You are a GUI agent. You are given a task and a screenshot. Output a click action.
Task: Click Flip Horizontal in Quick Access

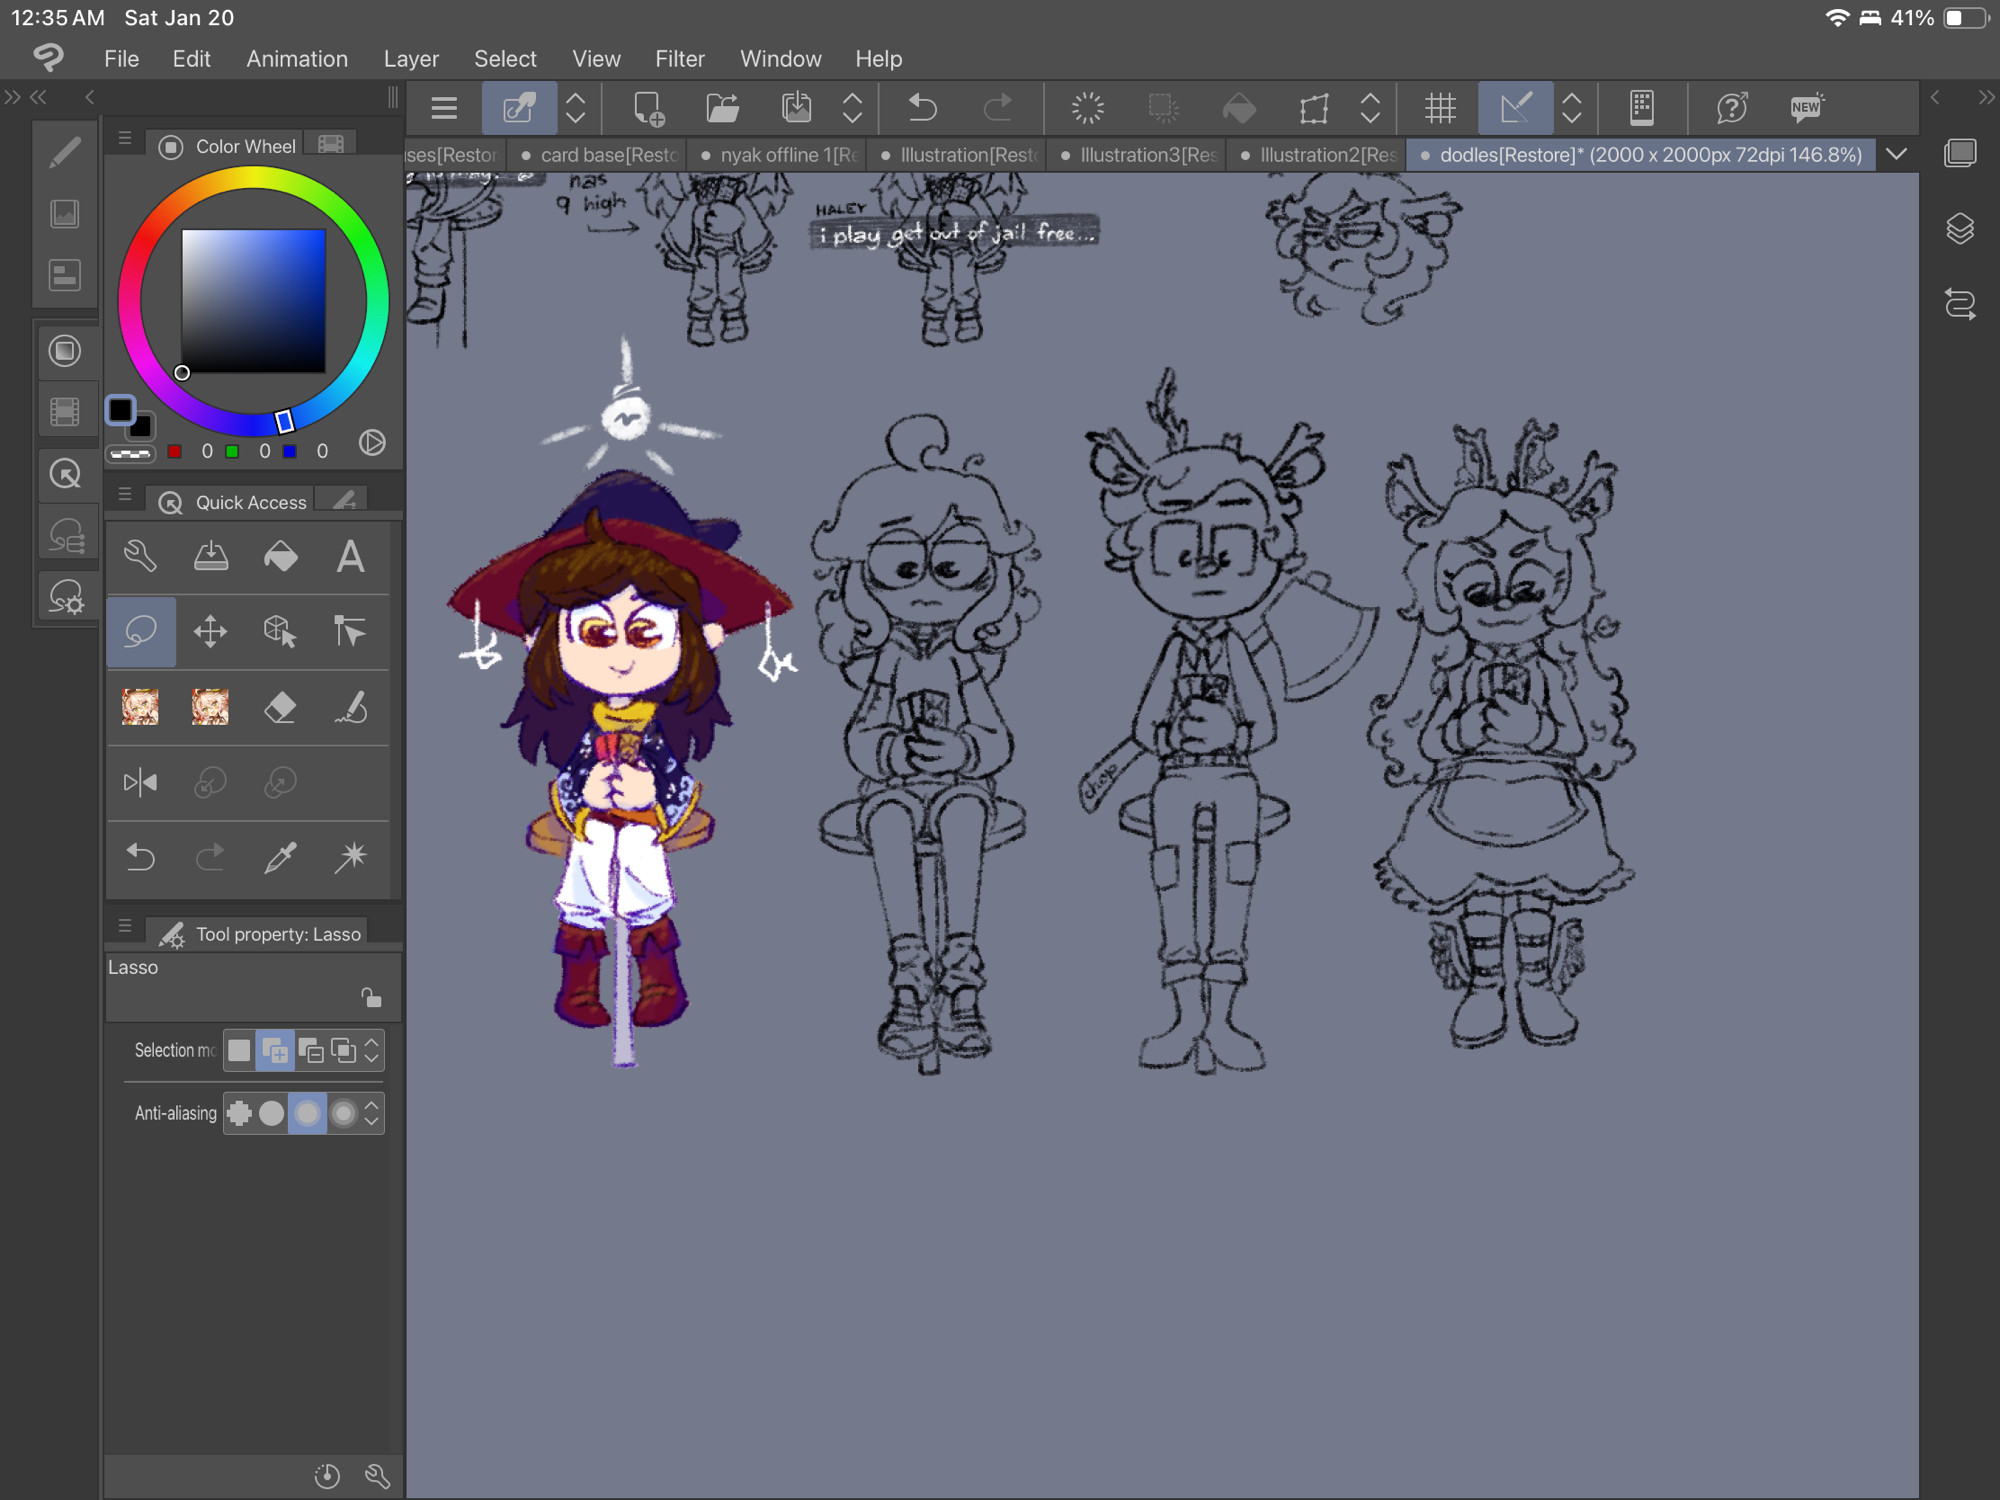click(x=140, y=782)
